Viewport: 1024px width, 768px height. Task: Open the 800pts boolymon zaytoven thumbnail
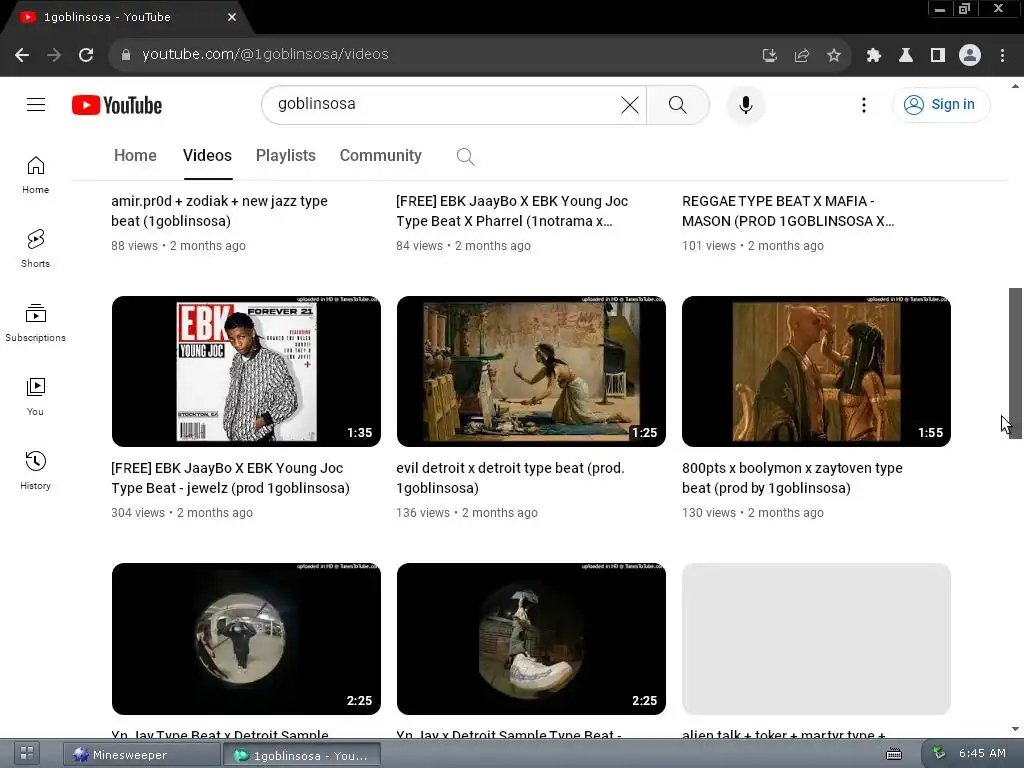pyautogui.click(x=816, y=372)
